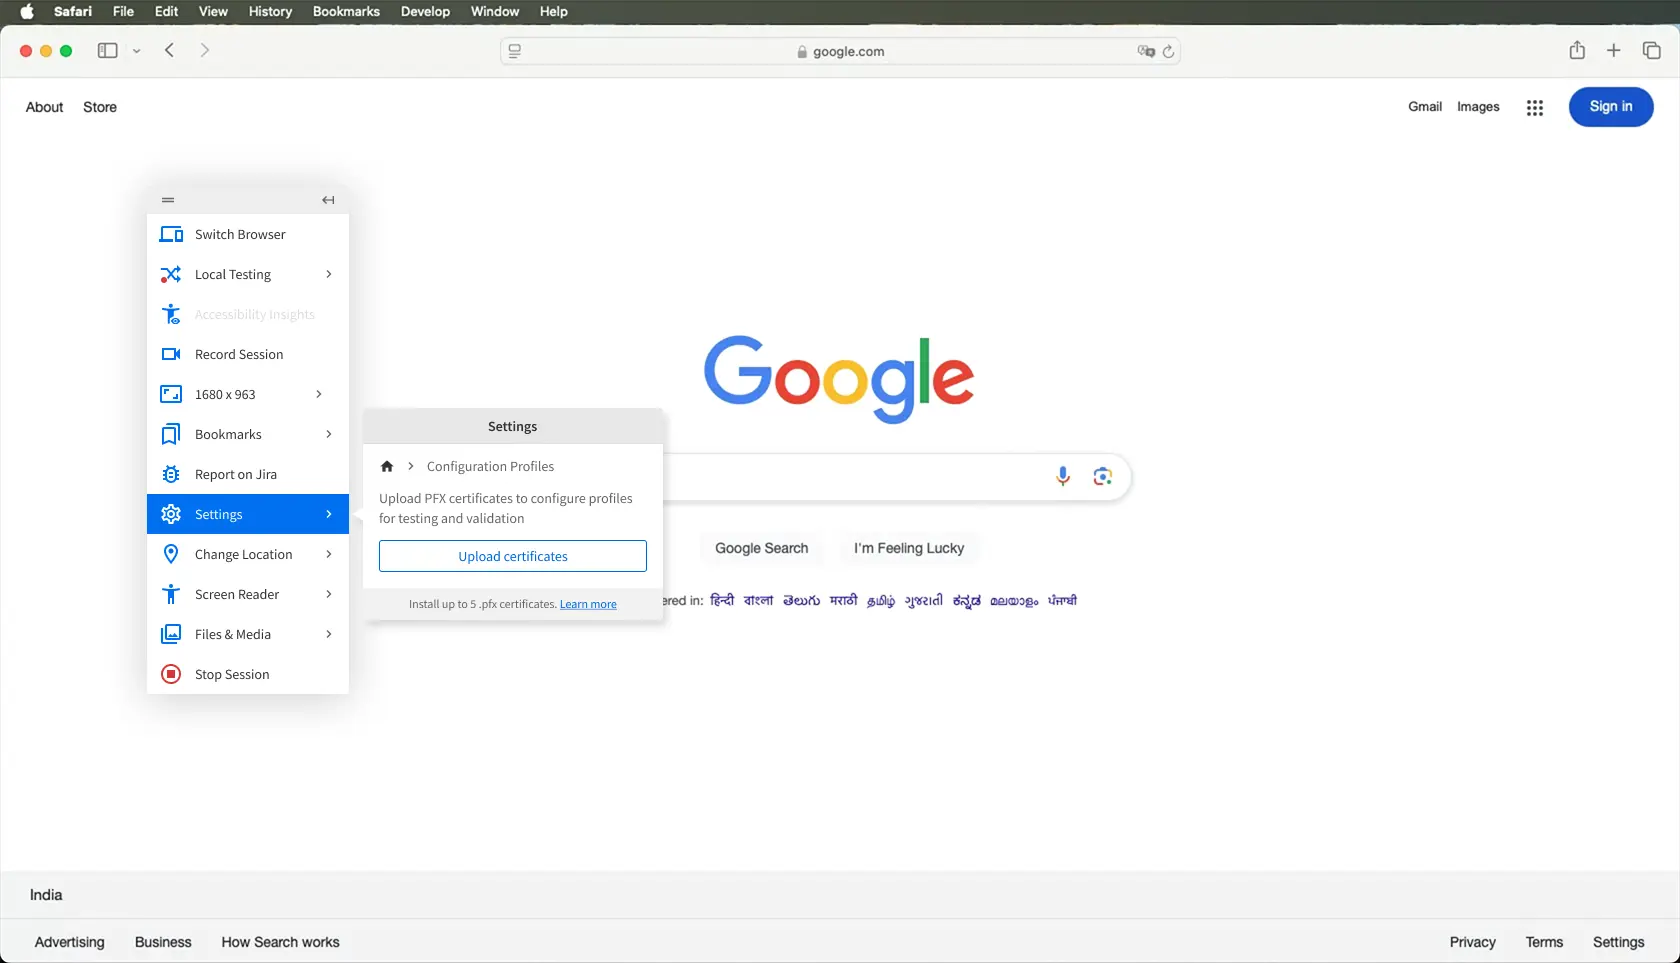The image size is (1680, 963).
Task: Open the Google apps grid
Action: (1534, 108)
